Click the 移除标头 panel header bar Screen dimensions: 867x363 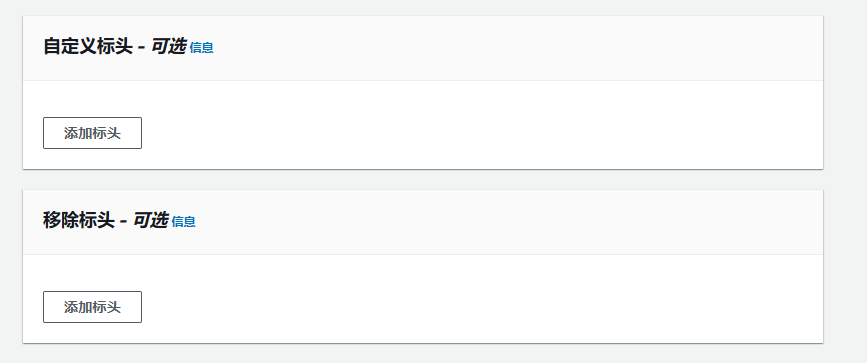click(423, 222)
